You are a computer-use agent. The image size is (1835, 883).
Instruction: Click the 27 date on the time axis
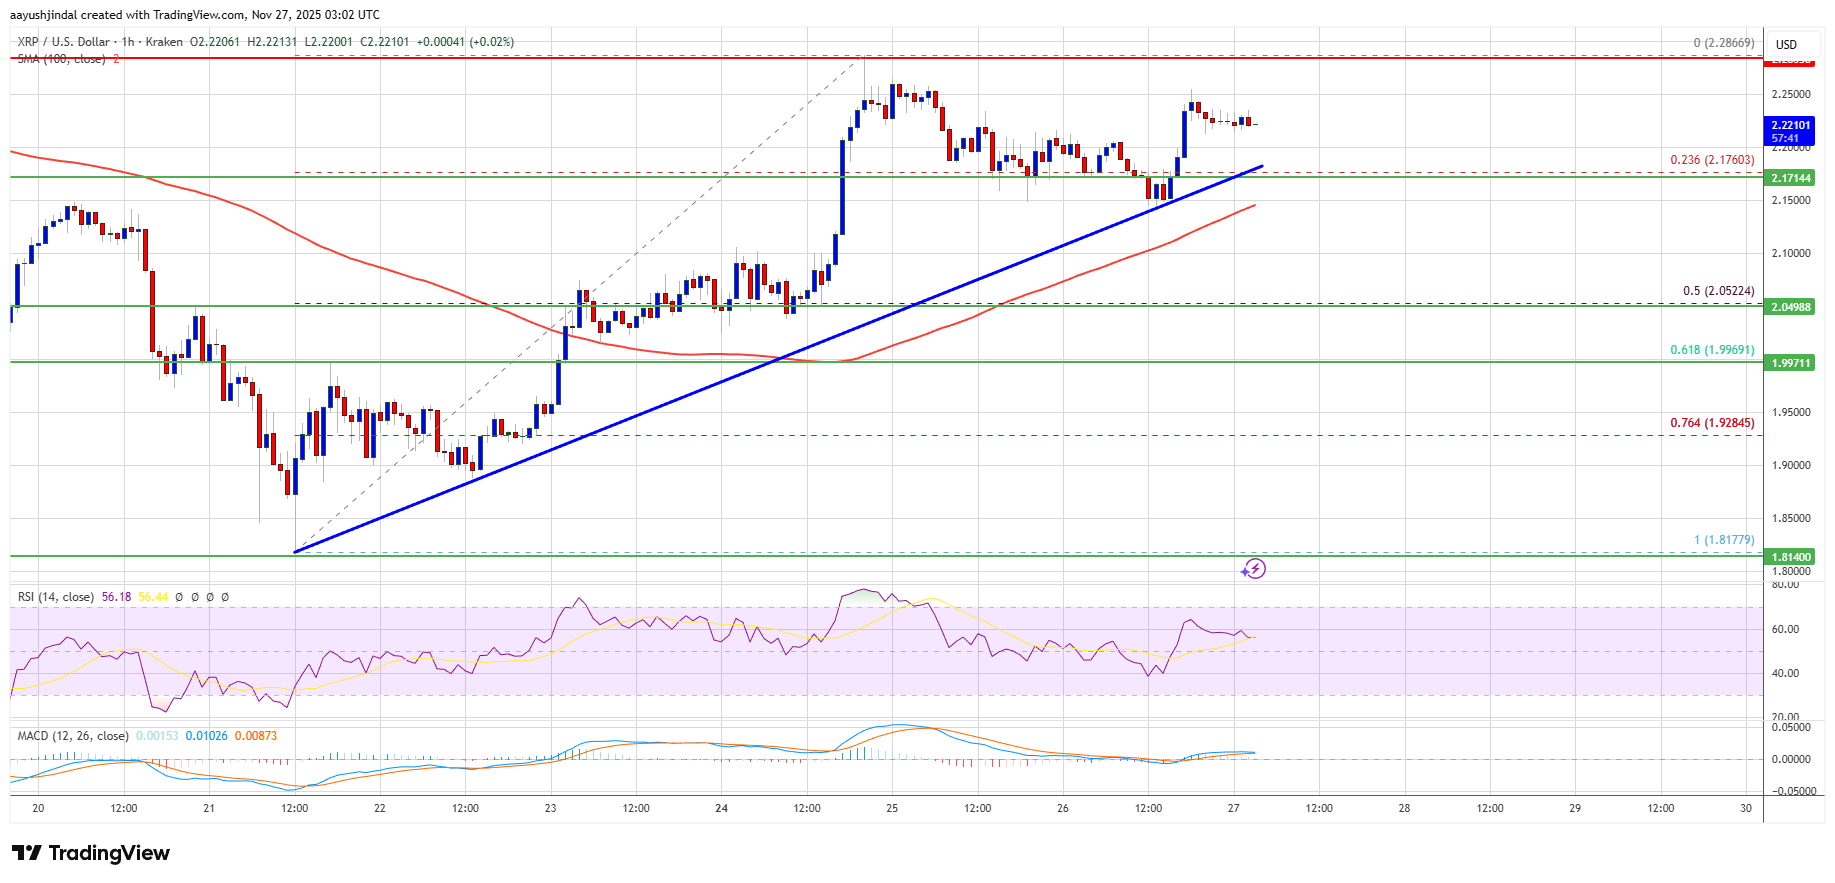[x=1234, y=808]
